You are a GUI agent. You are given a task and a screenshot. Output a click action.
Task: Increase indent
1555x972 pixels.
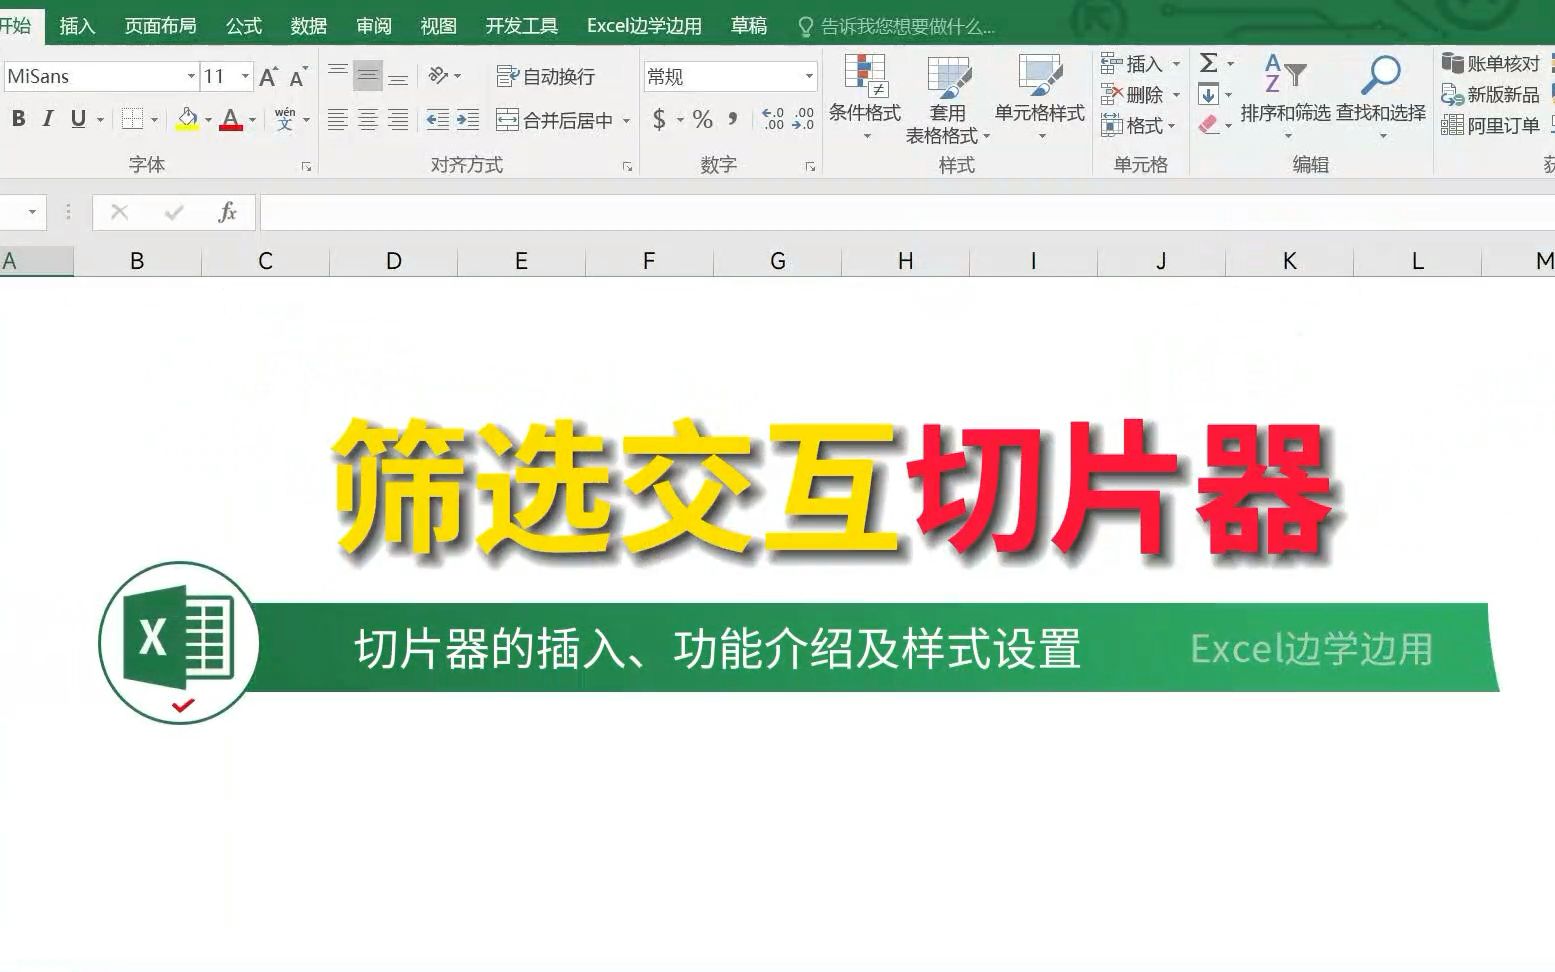pos(468,120)
